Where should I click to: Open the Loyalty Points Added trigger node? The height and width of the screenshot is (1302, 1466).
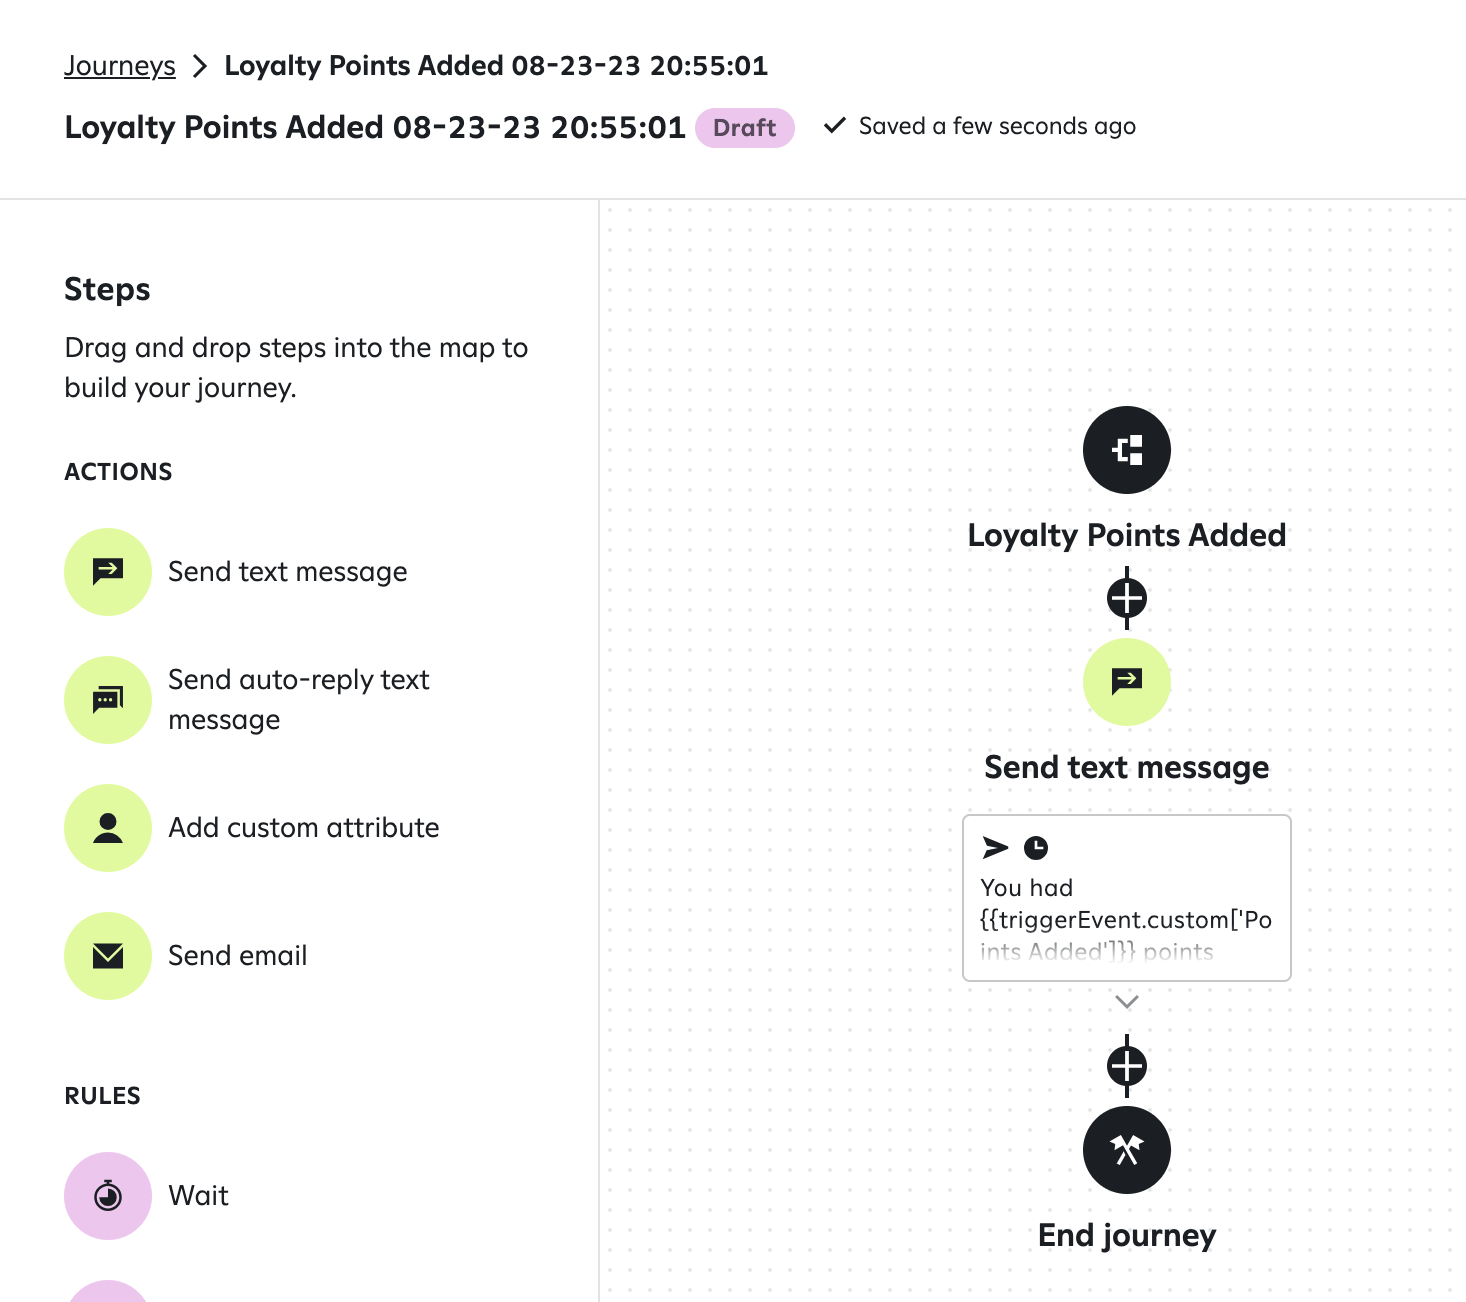1127,450
